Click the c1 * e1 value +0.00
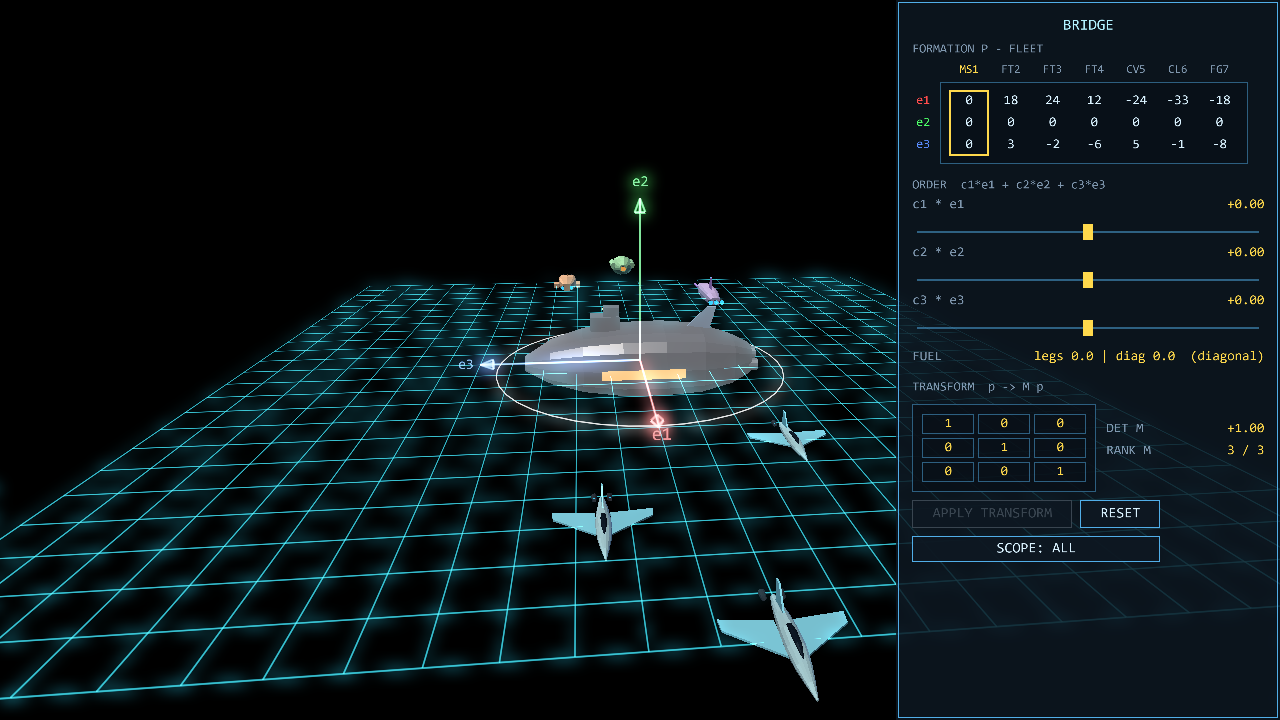 pyautogui.click(x=1246, y=204)
